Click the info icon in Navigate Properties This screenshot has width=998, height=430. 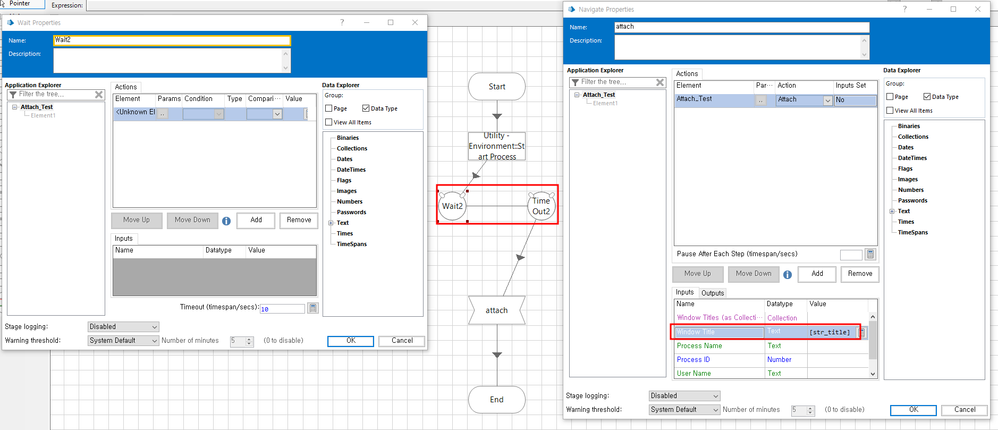(x=788, y=273)
